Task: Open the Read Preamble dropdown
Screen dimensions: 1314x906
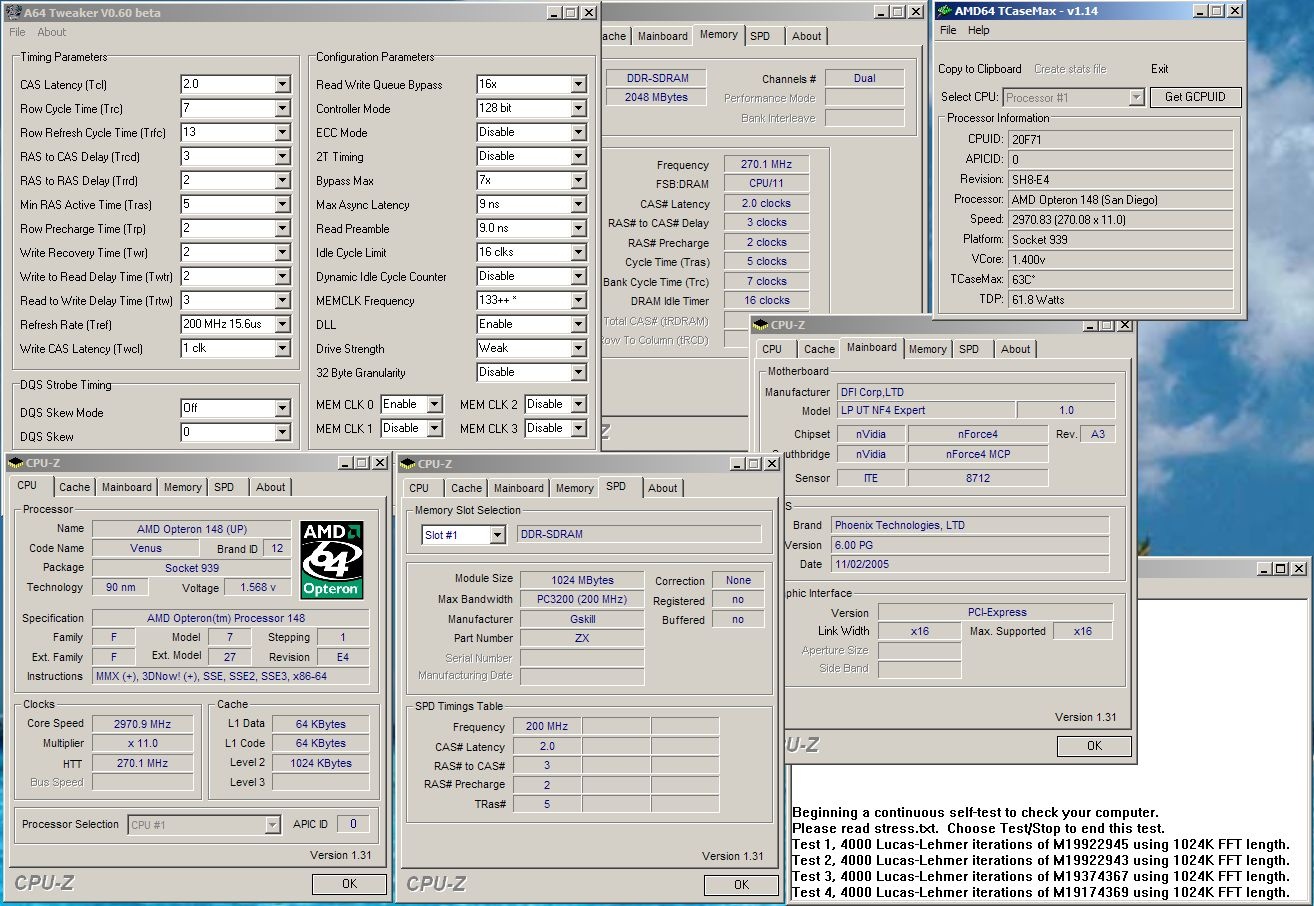Action: point(578,229)
